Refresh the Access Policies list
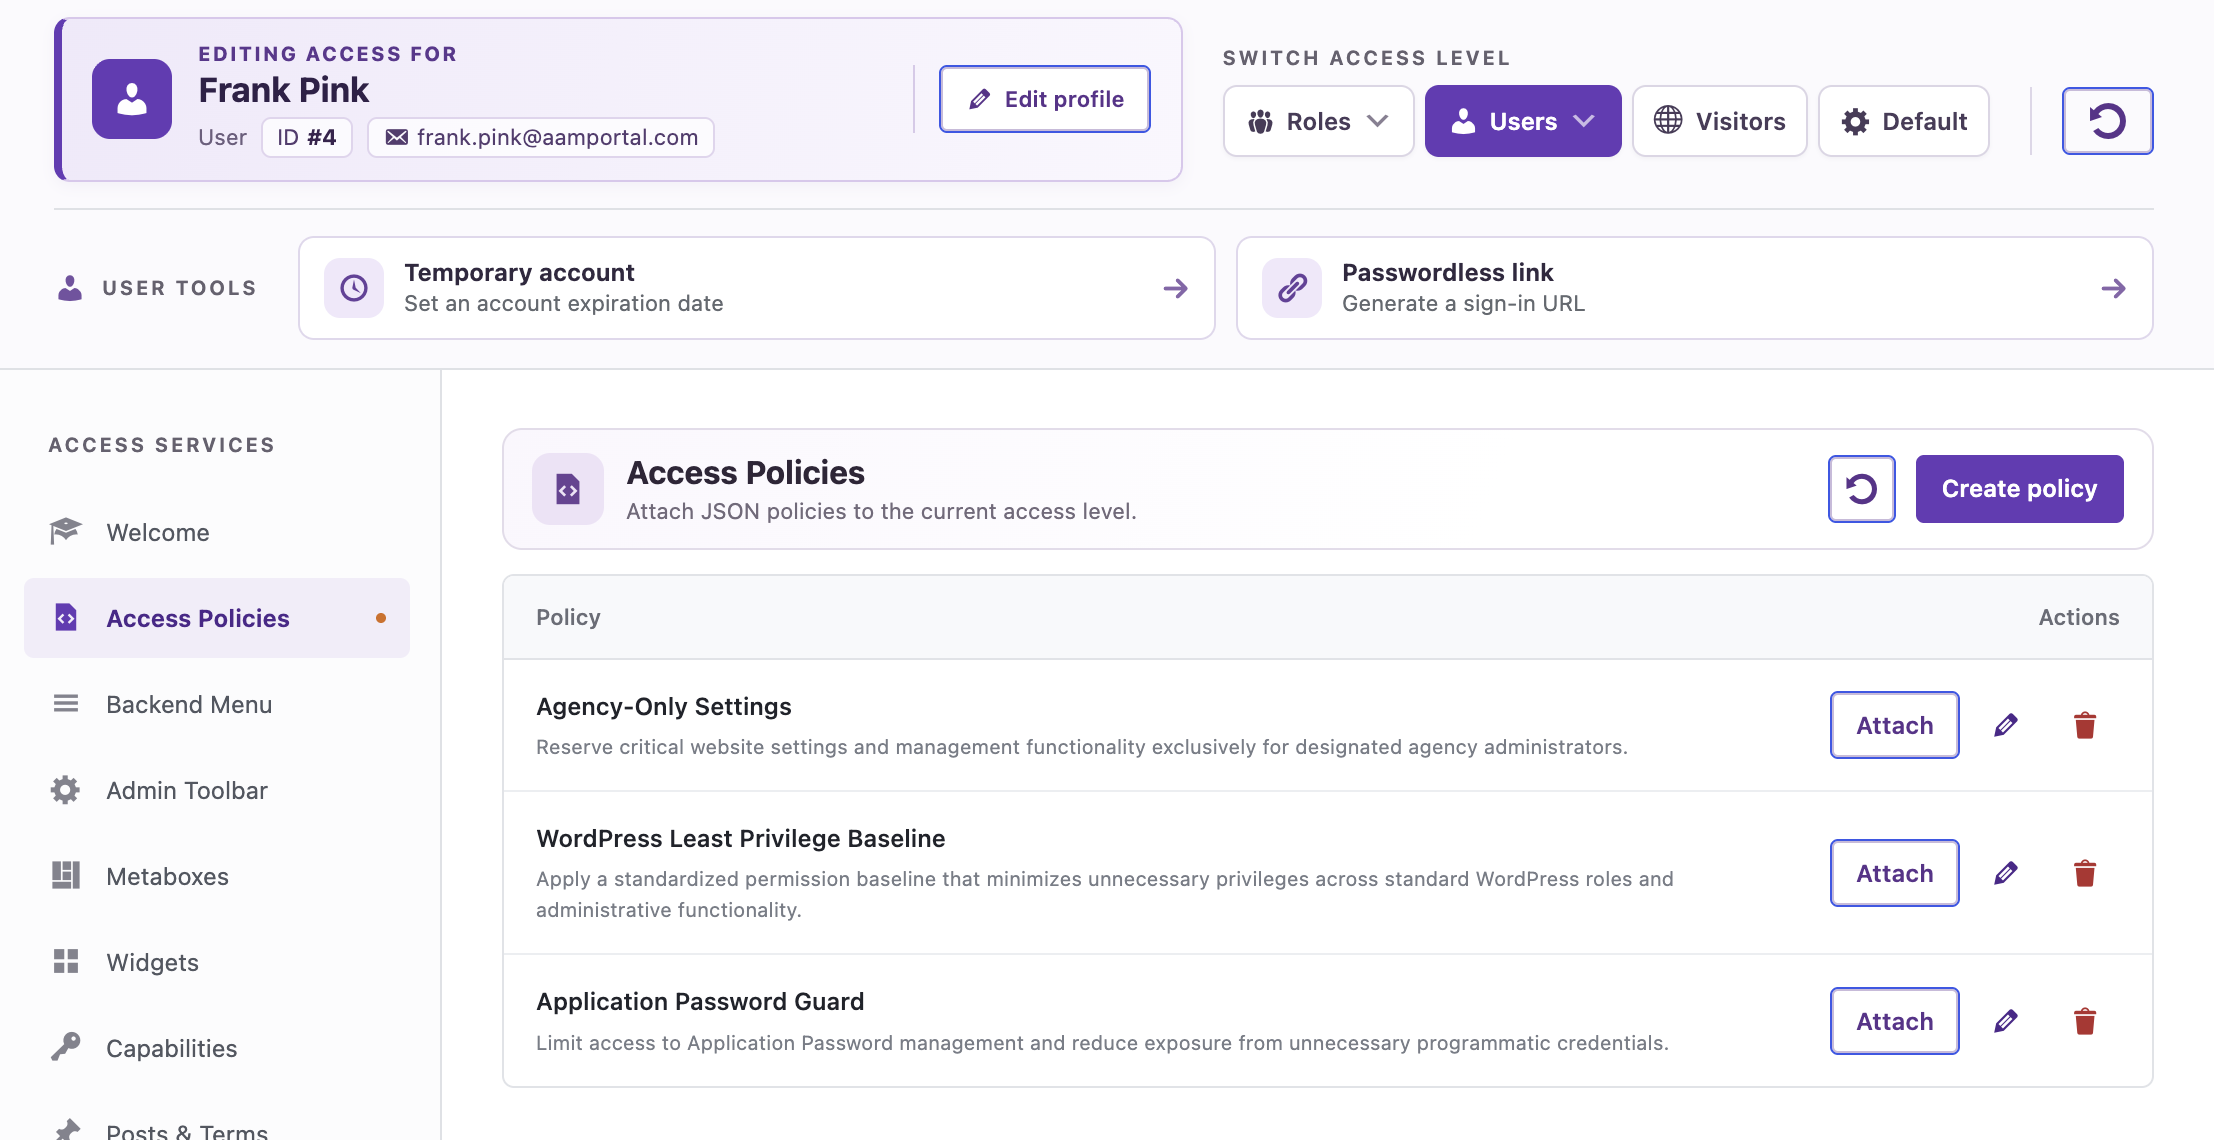Image resolution: width=2214 pixels, height=1140 pixels. coord(1861,489)
